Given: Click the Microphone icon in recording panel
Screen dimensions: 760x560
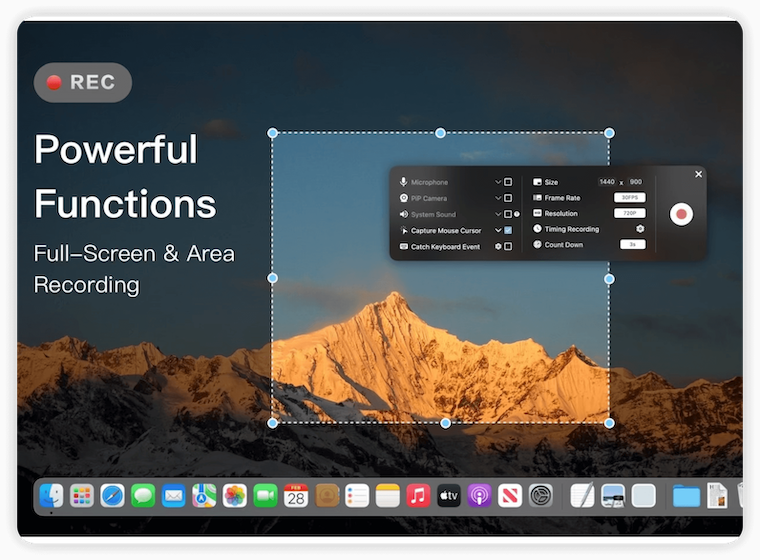Looking at the screenshot, I should [404, 182].
